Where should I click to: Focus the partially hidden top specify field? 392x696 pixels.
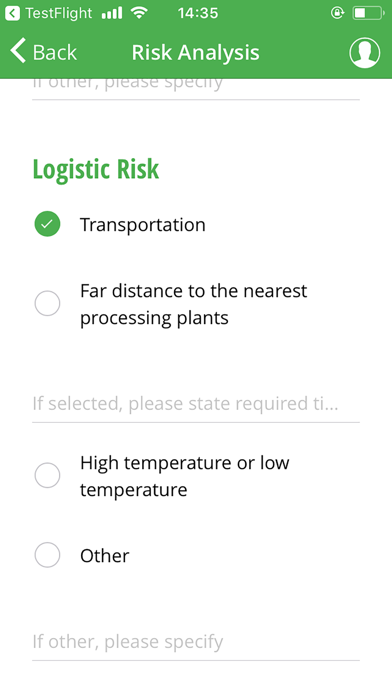pyautogui.click(x=196, y=88)
